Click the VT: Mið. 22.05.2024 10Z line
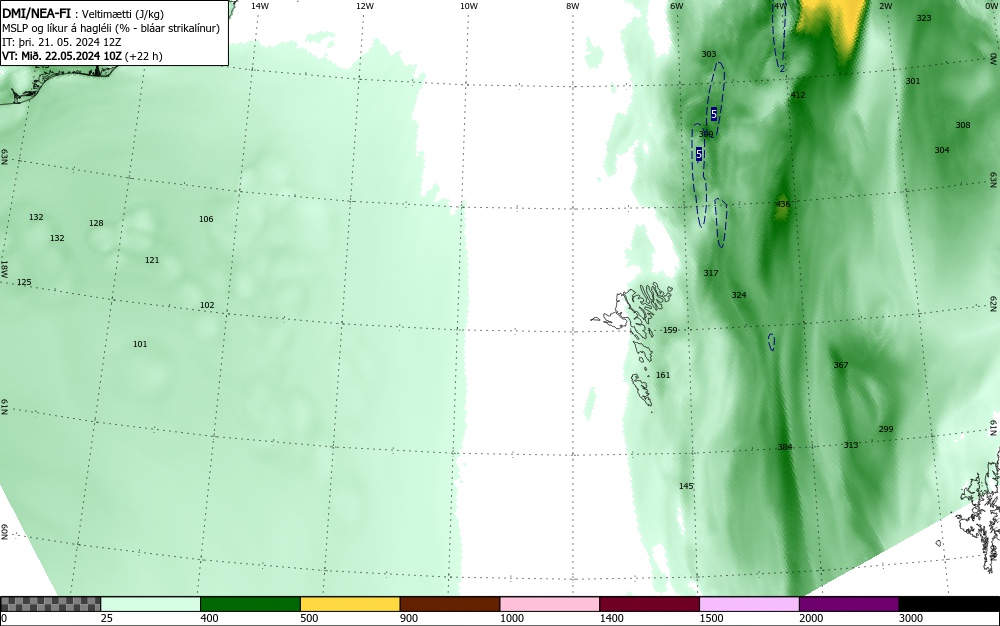Viewport: 1000px width, 626px height. click(x=82, y=56)
